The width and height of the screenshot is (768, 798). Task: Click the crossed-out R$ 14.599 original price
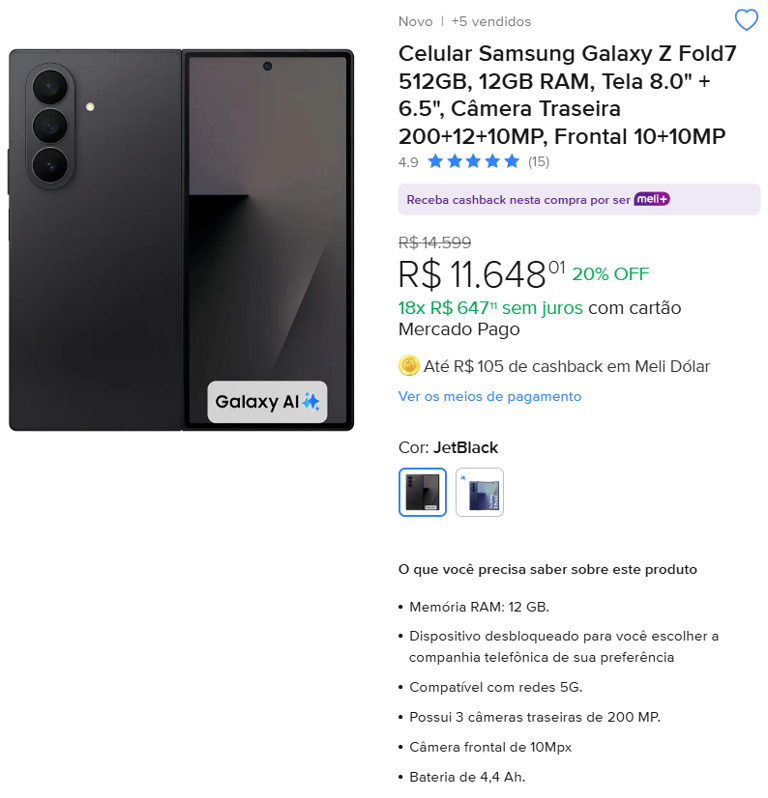[x=435, y=242]
